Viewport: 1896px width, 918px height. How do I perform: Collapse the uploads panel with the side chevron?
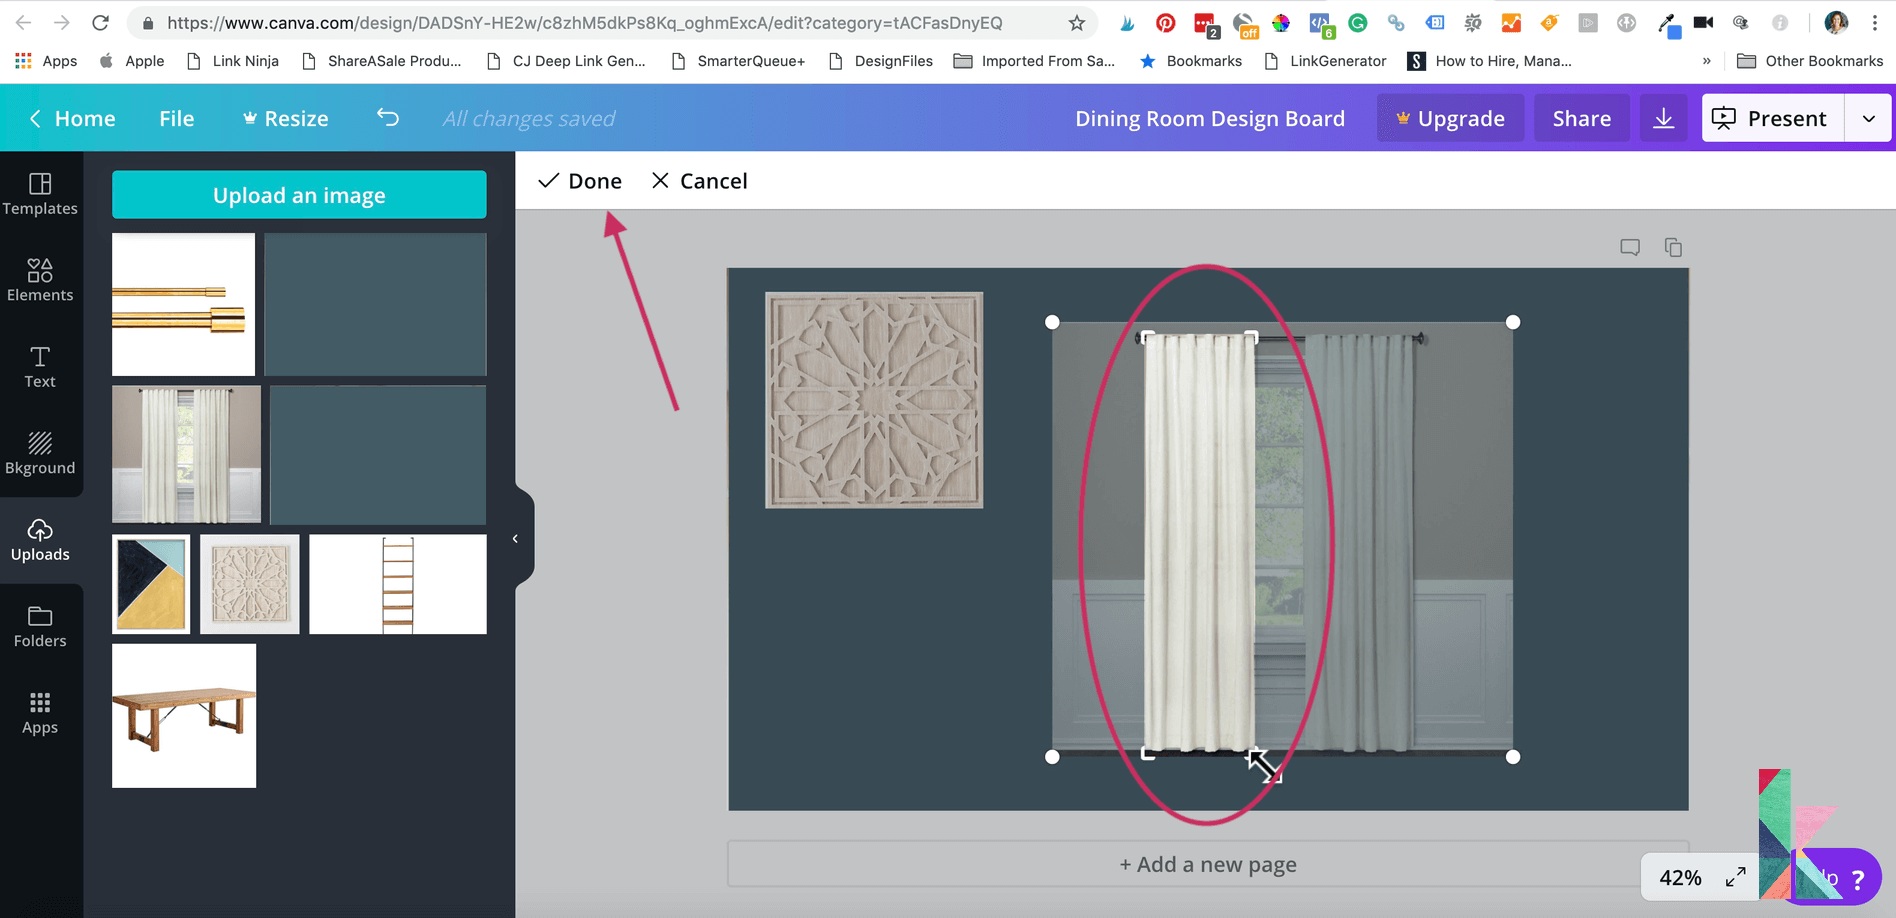[x=516, y=537]
